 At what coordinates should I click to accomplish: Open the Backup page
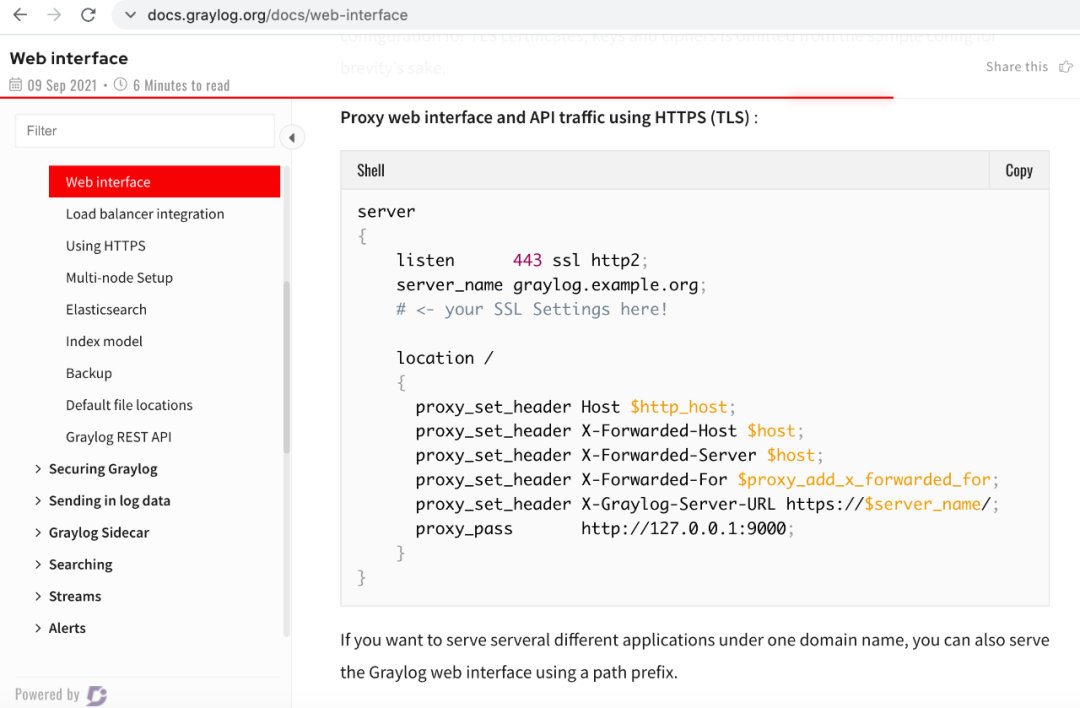click(x=89, y=373)
